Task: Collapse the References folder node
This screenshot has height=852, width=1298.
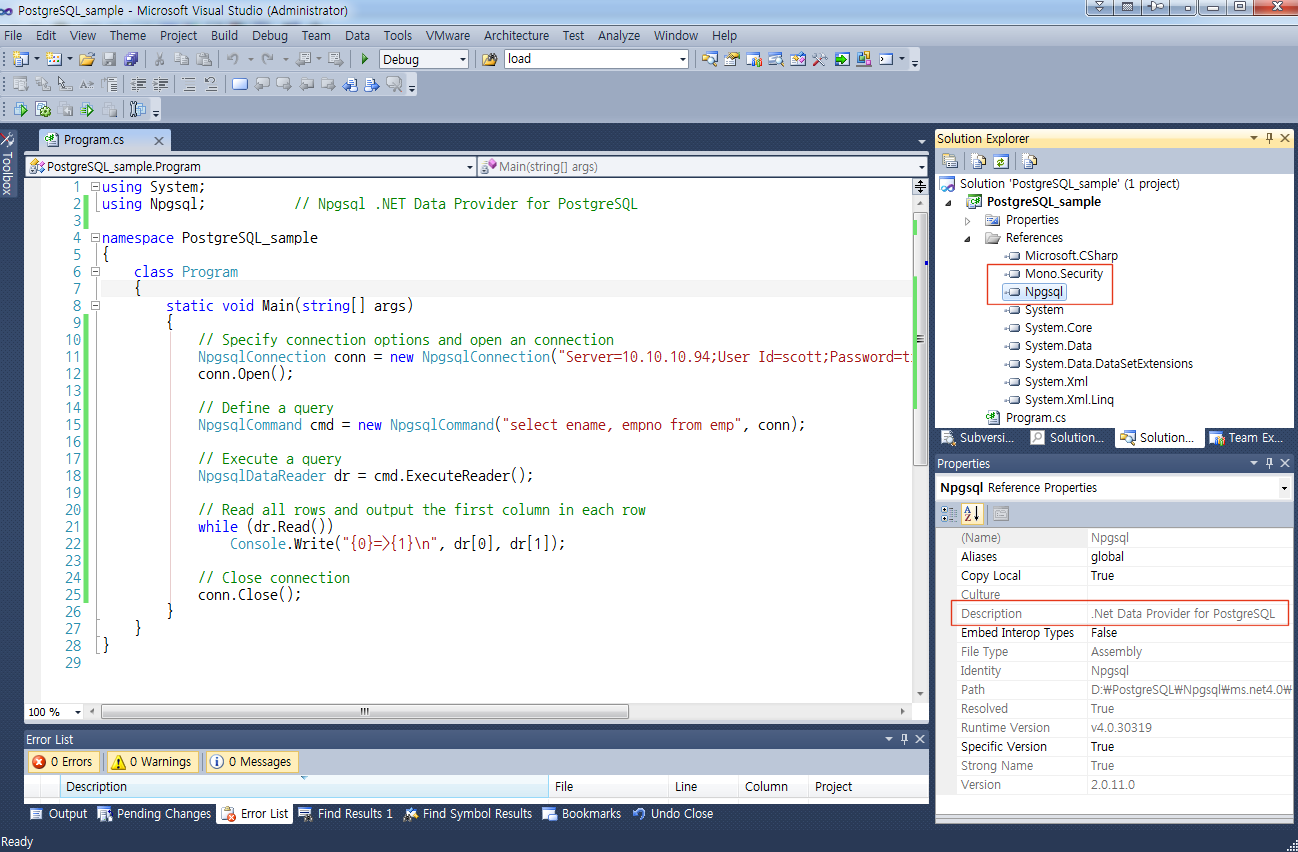Action: point(968,238)
